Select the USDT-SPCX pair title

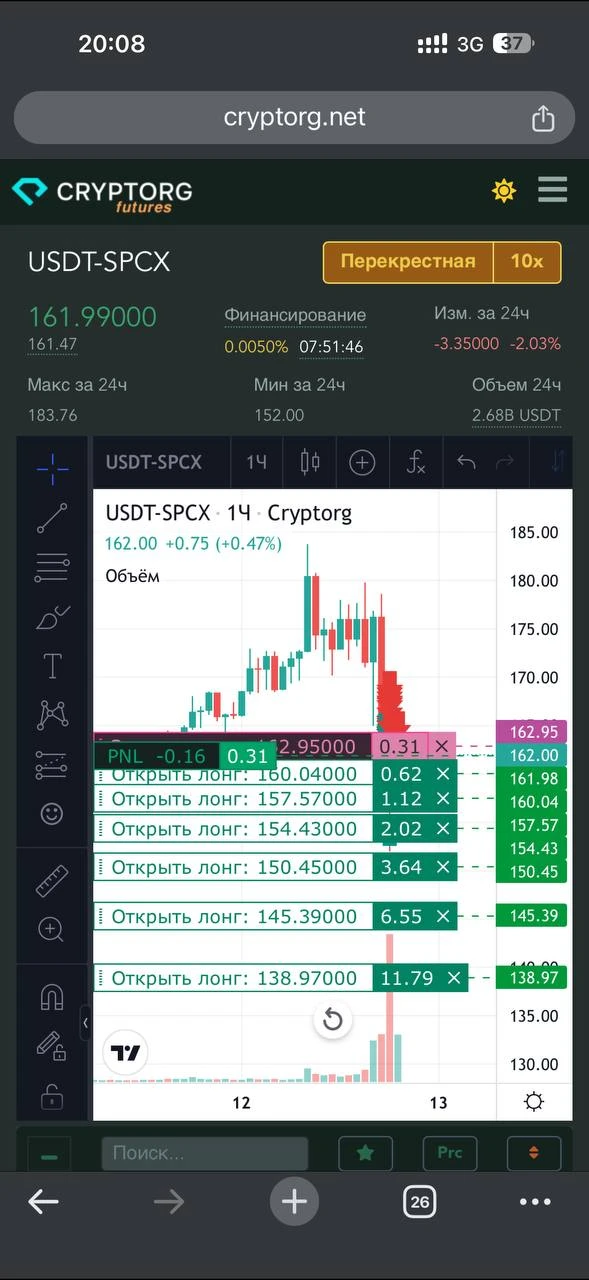99,262
